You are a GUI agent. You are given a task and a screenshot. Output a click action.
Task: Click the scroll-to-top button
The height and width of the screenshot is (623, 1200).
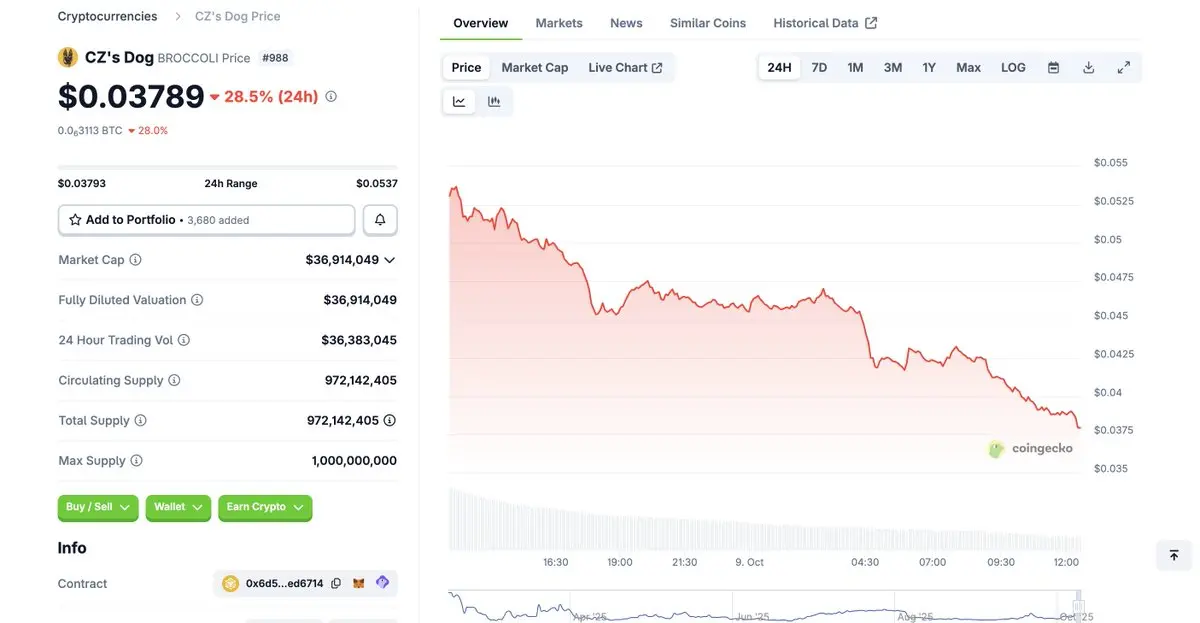pos(1174,555)
